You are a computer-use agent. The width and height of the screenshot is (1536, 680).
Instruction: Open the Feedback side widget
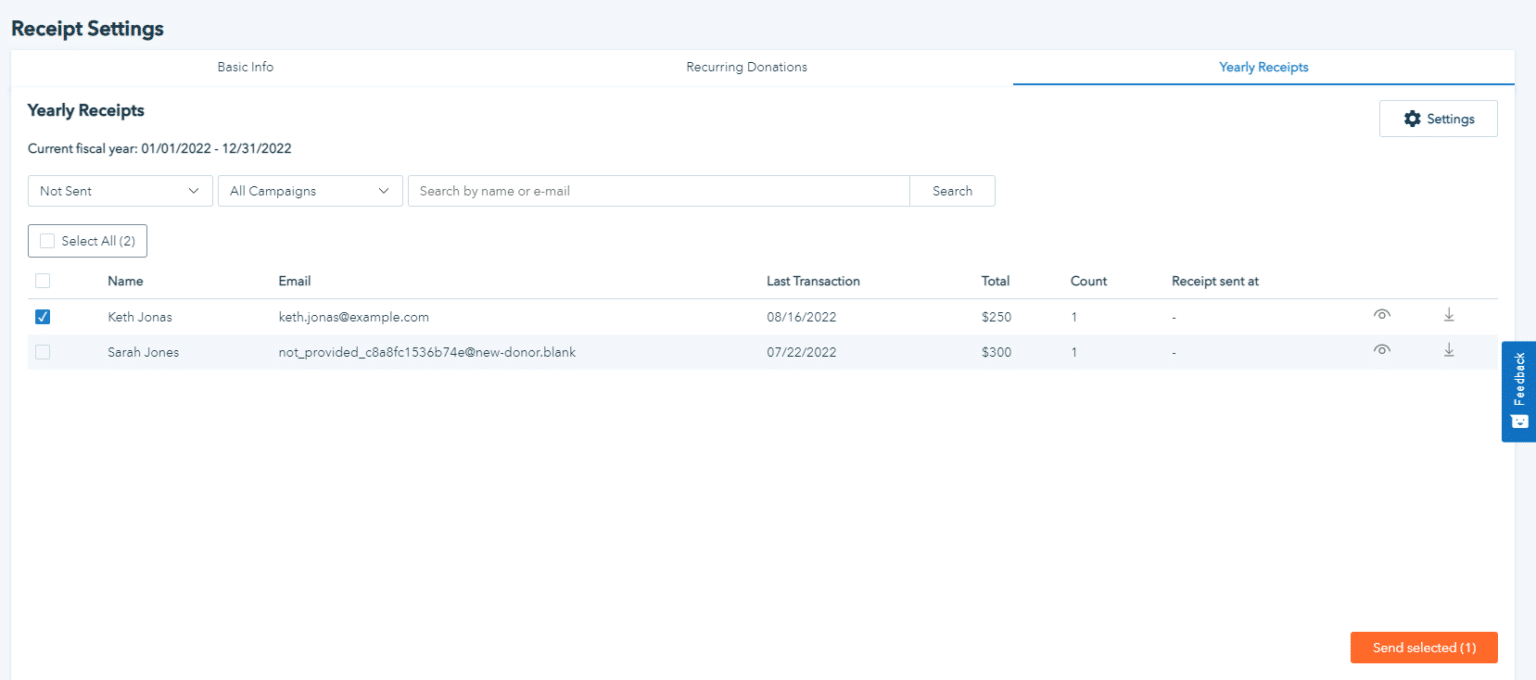[1519, 391]
